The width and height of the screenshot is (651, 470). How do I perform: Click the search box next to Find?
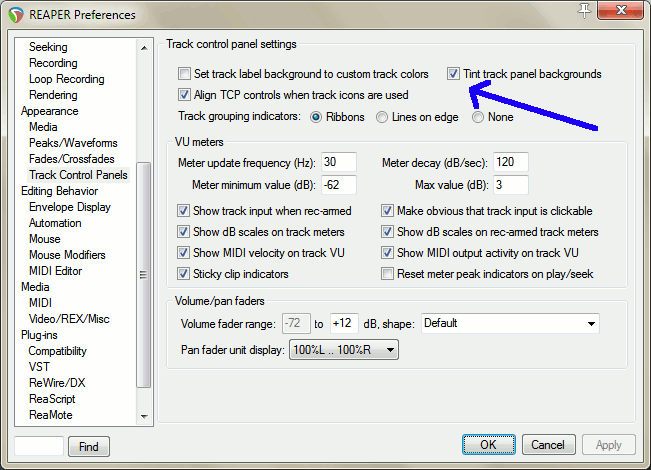(39, 446)
